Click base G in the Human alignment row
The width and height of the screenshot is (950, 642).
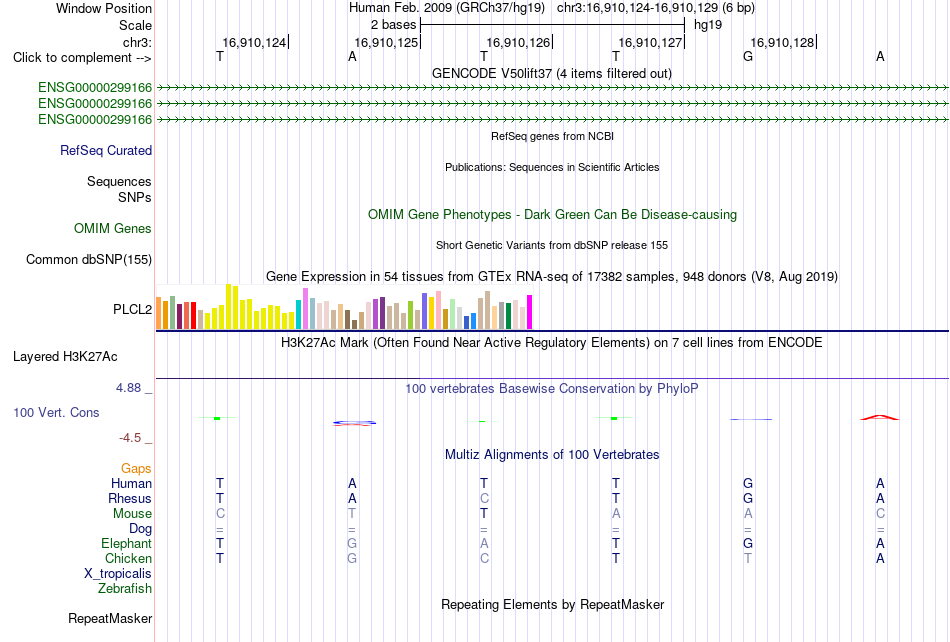[748, 483]
